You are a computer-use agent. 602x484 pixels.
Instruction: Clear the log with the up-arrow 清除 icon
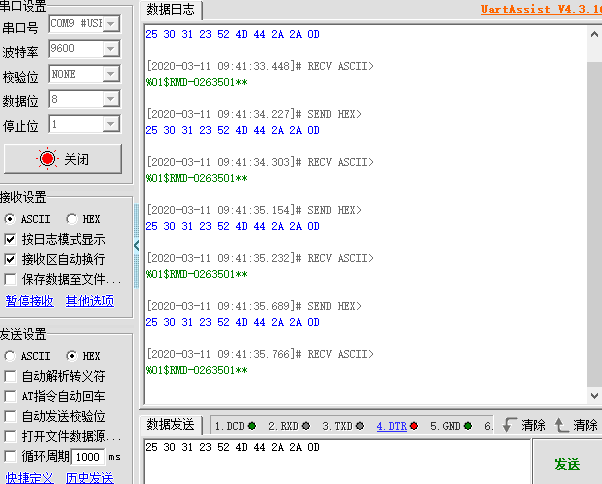[576, 425]
